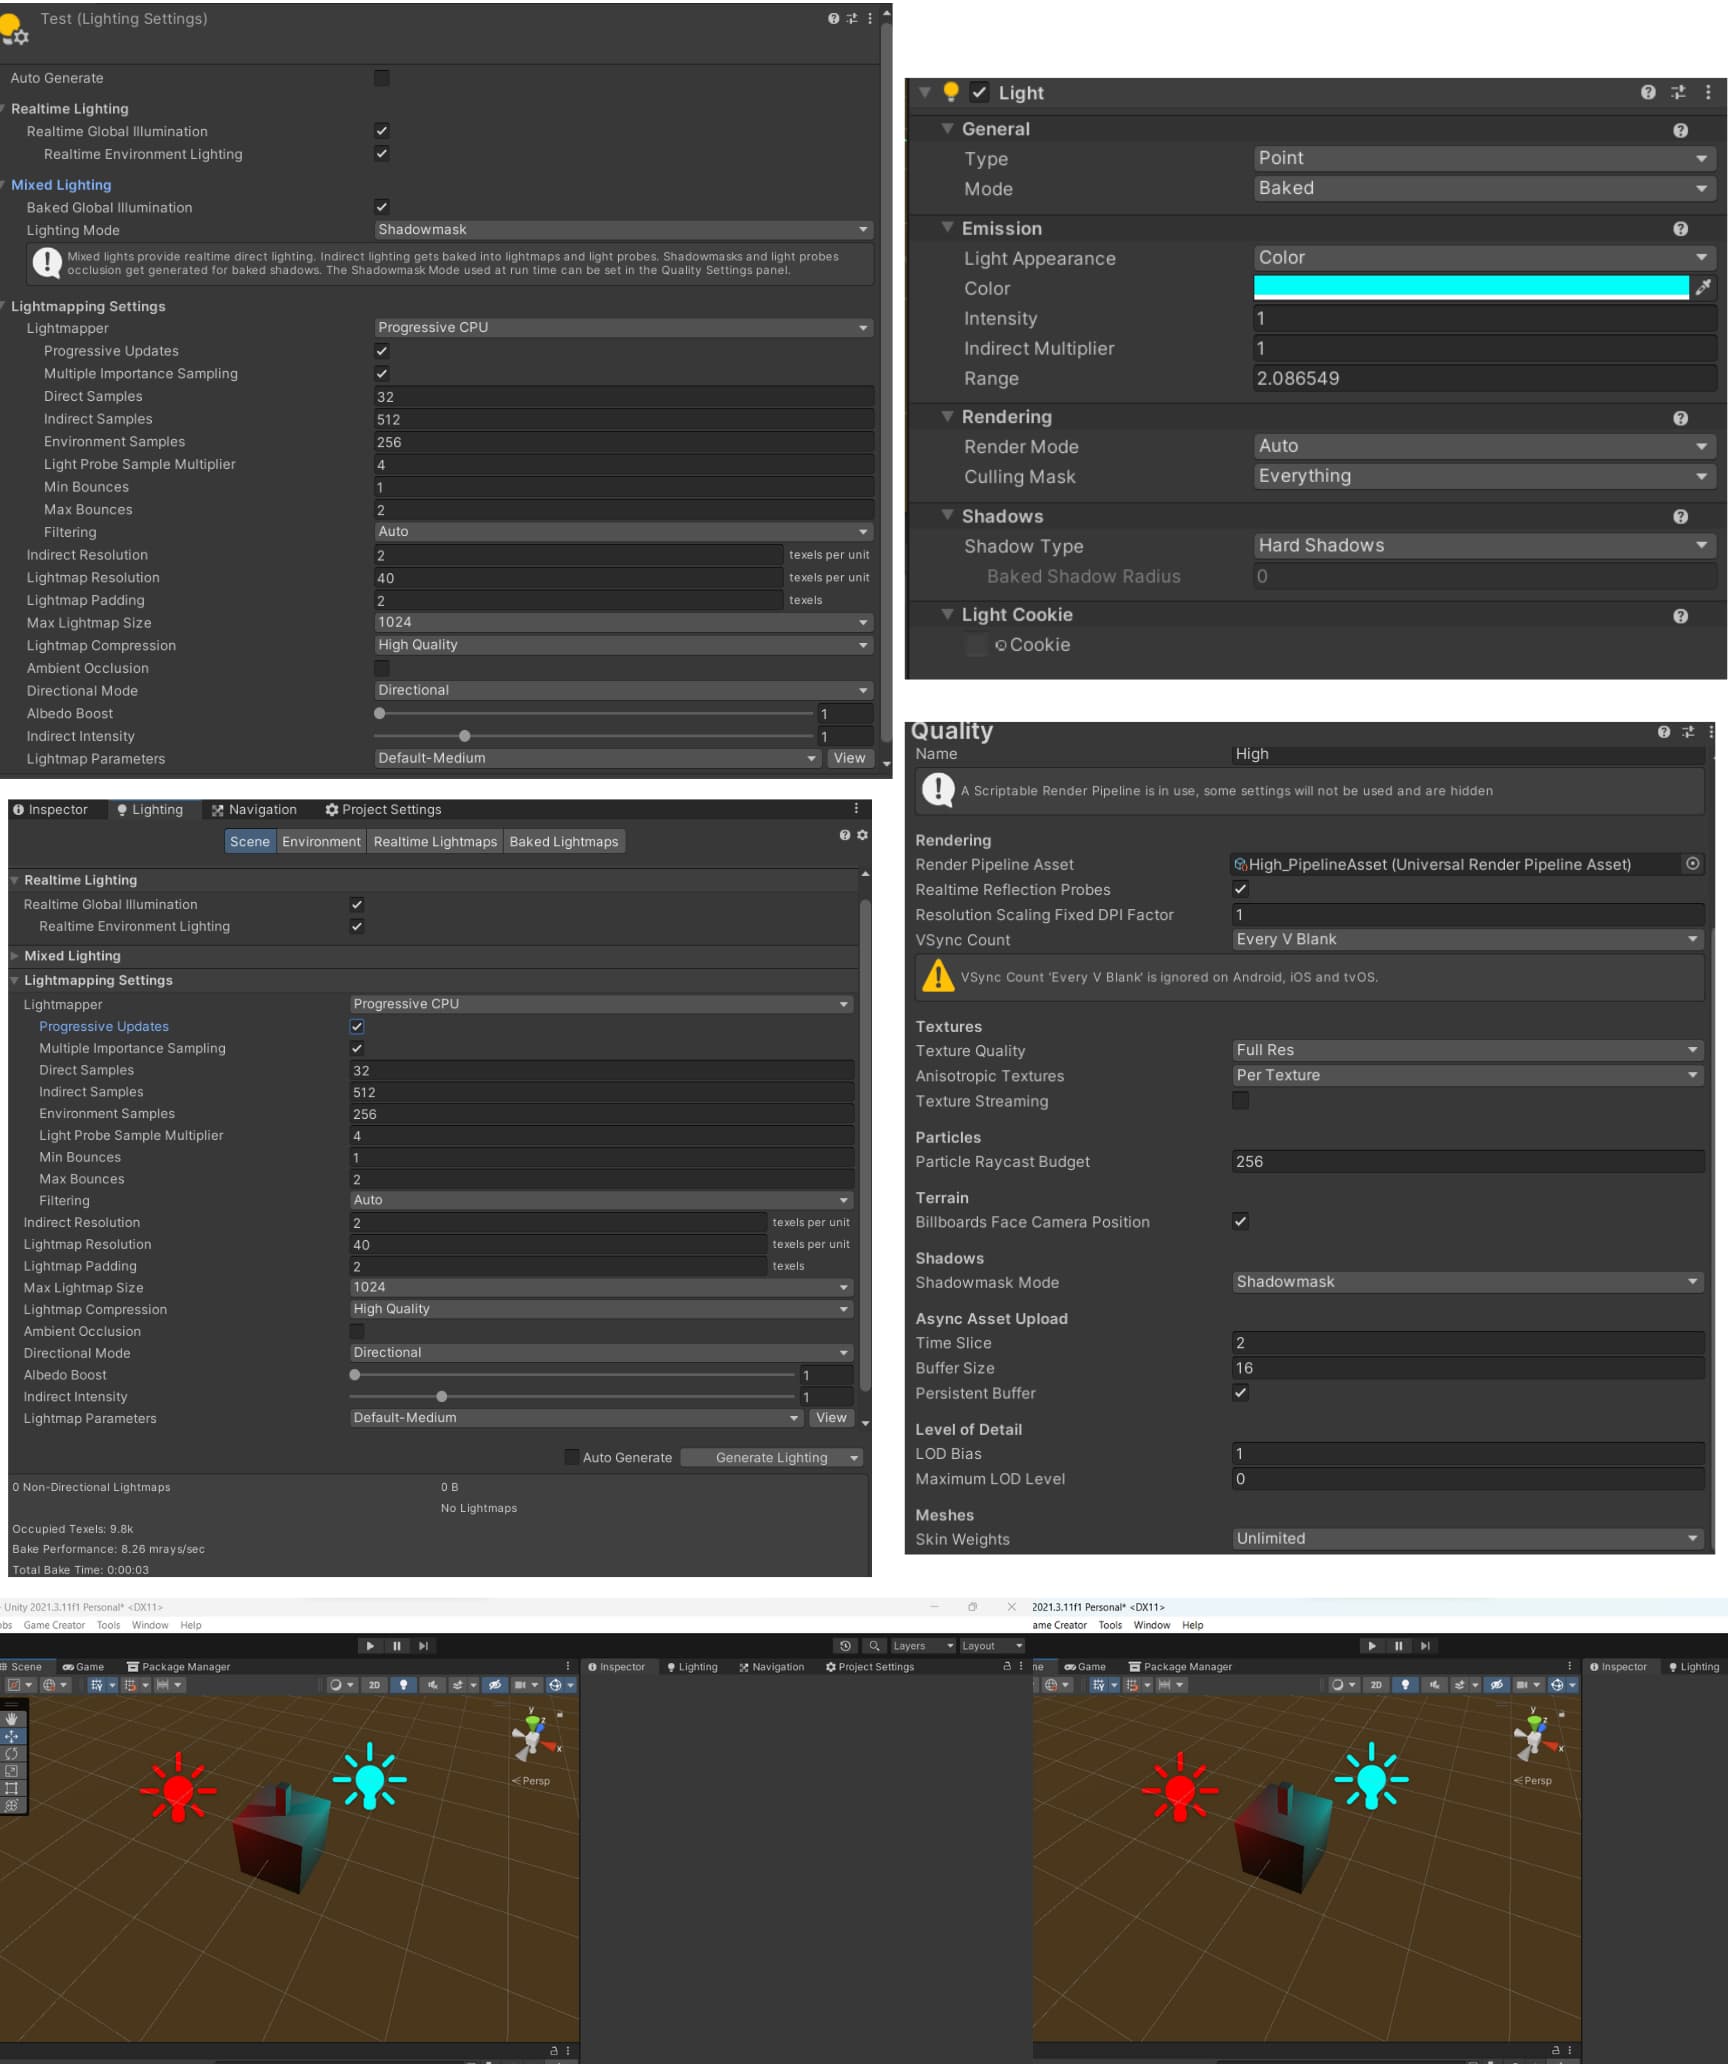Enable the Texture Streaming checkbox
Image resolution: width=1728 pixels, height=2064 pixels.
point(1240,1100)
